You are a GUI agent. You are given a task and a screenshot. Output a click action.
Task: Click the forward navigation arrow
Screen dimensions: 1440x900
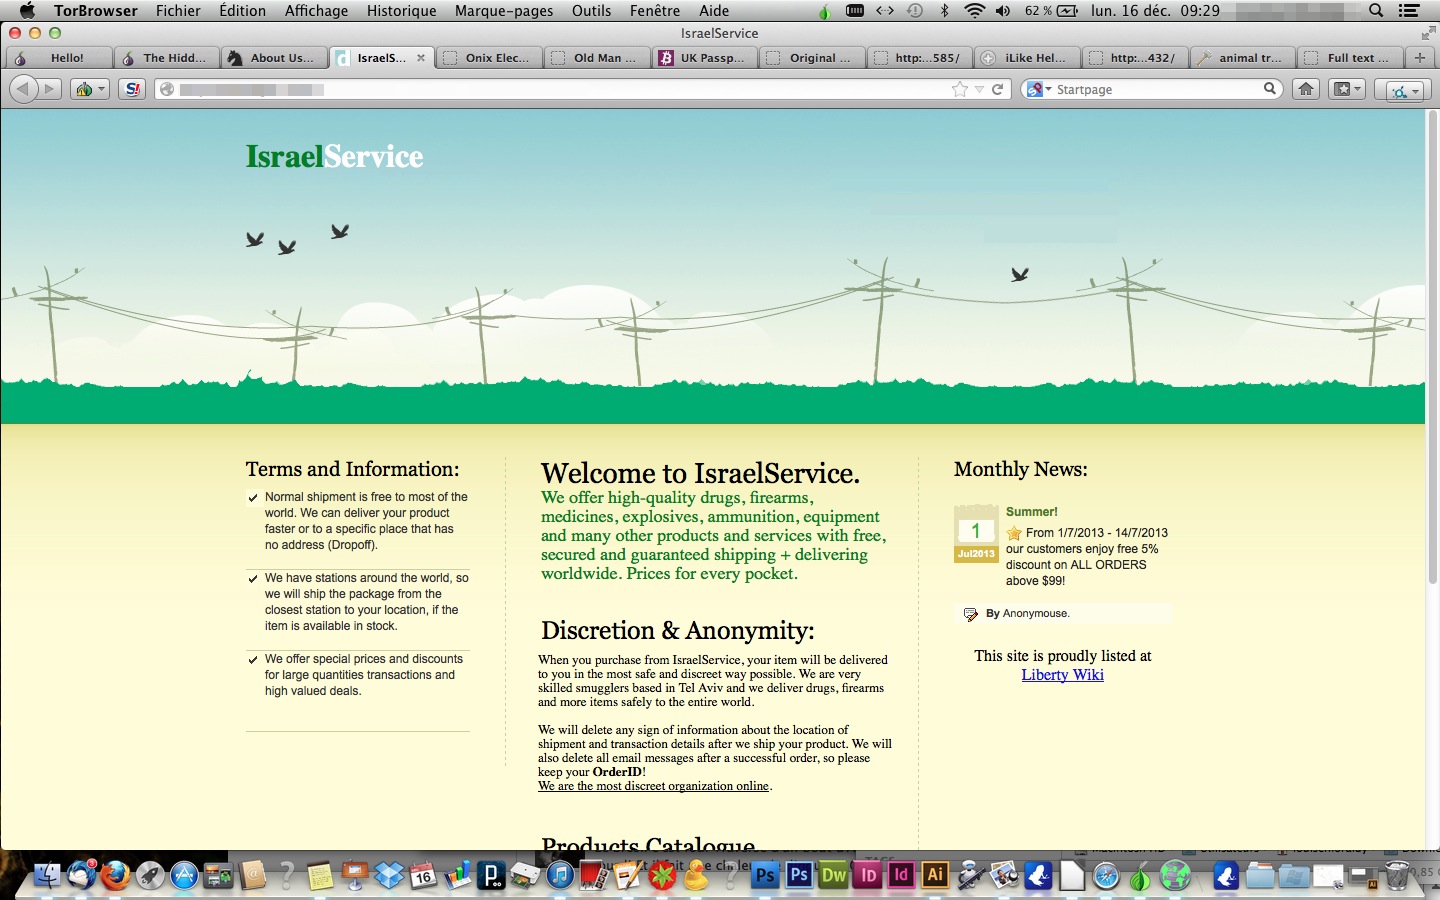click(x=48, y=89)
